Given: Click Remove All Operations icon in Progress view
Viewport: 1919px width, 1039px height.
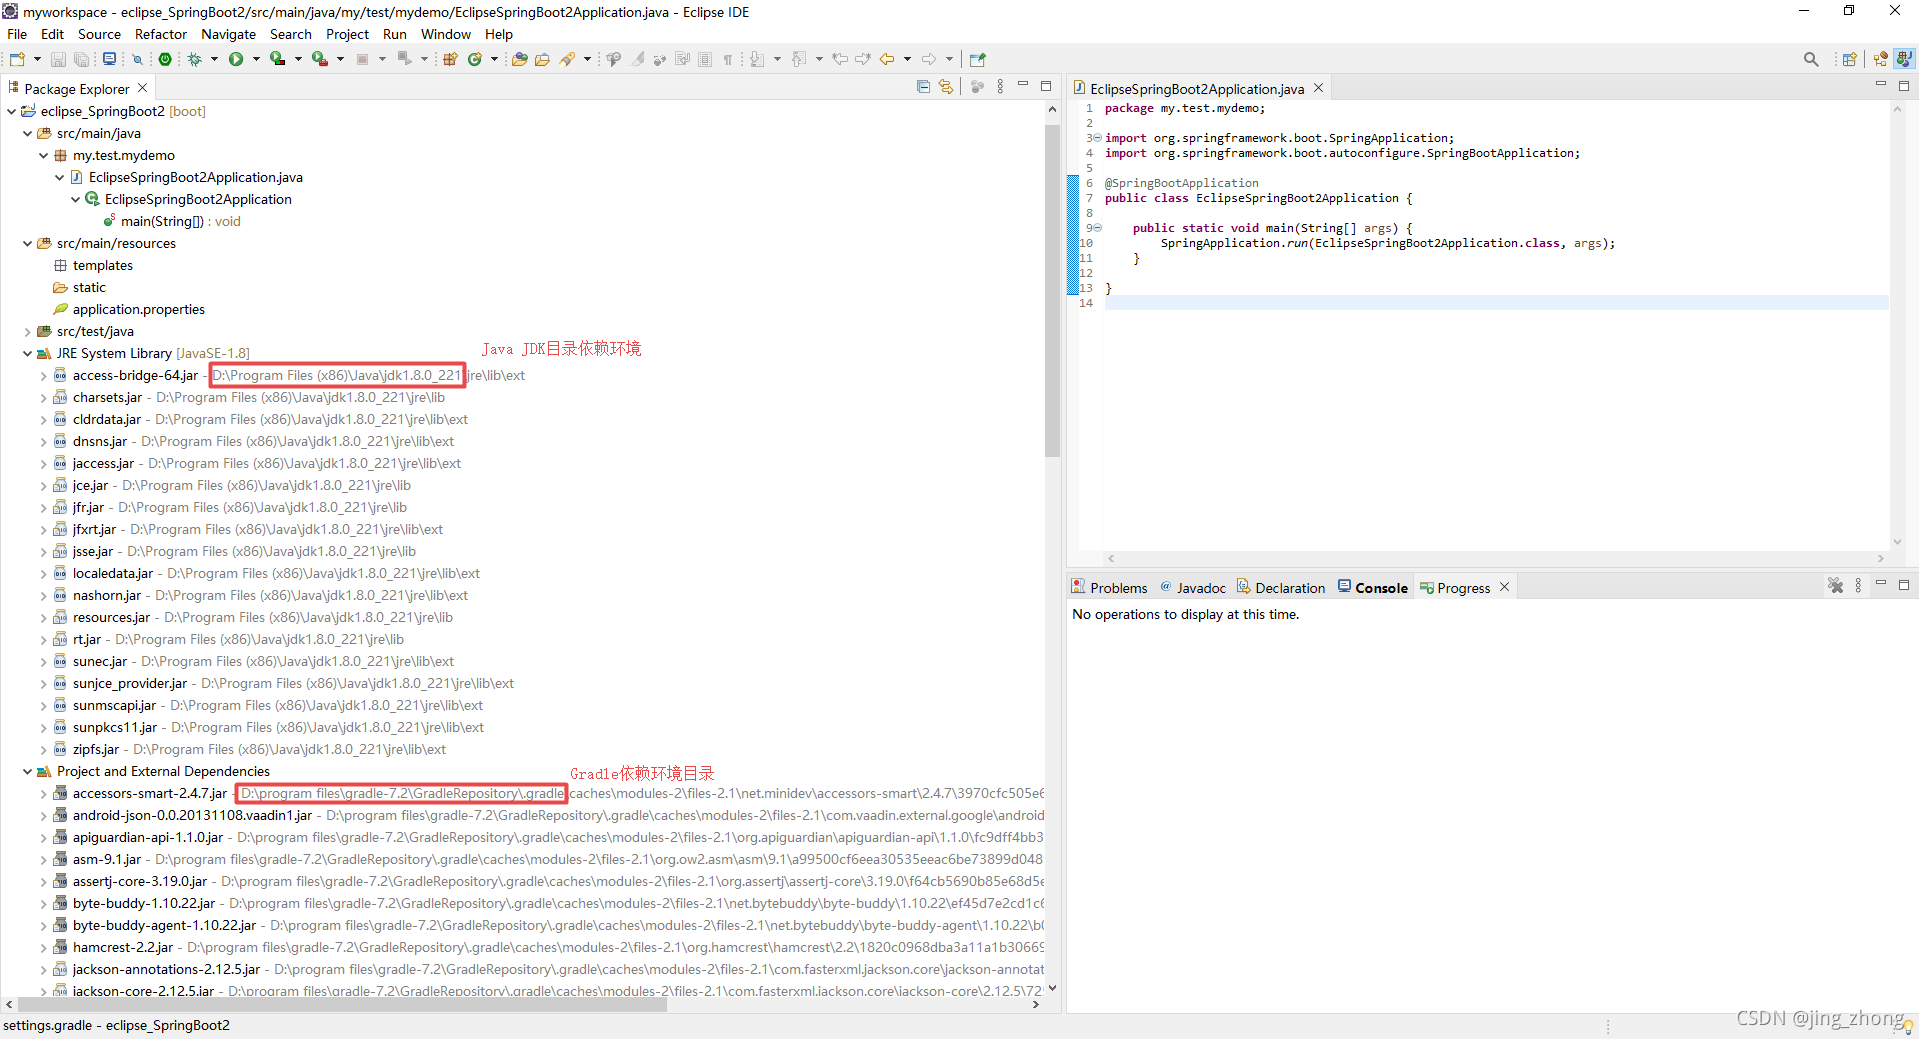Looking at the screenshot, I should tap(1835, 586).
